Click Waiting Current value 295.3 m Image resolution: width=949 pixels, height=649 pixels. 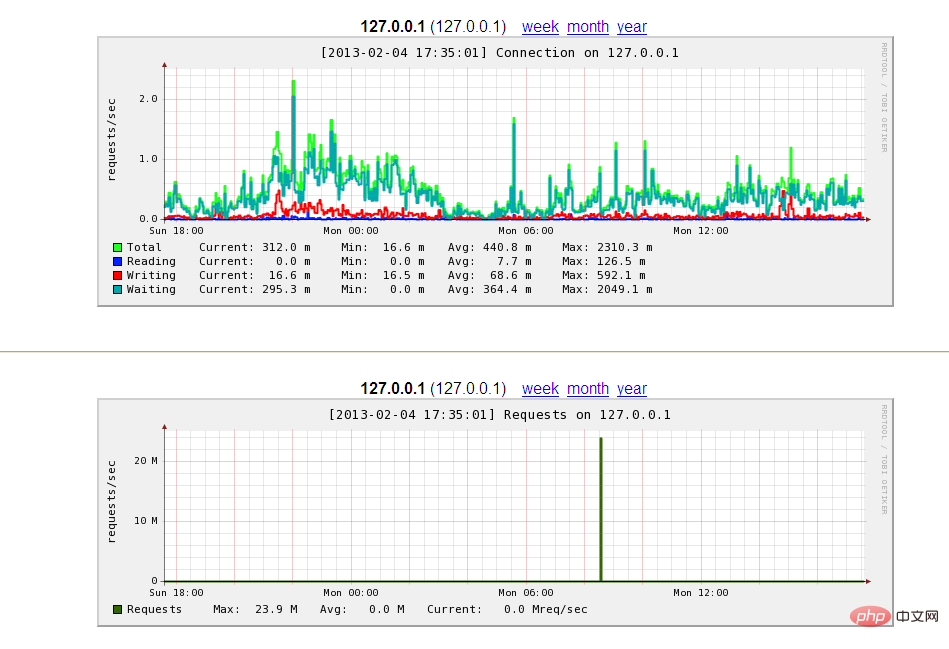pos(286,289)
